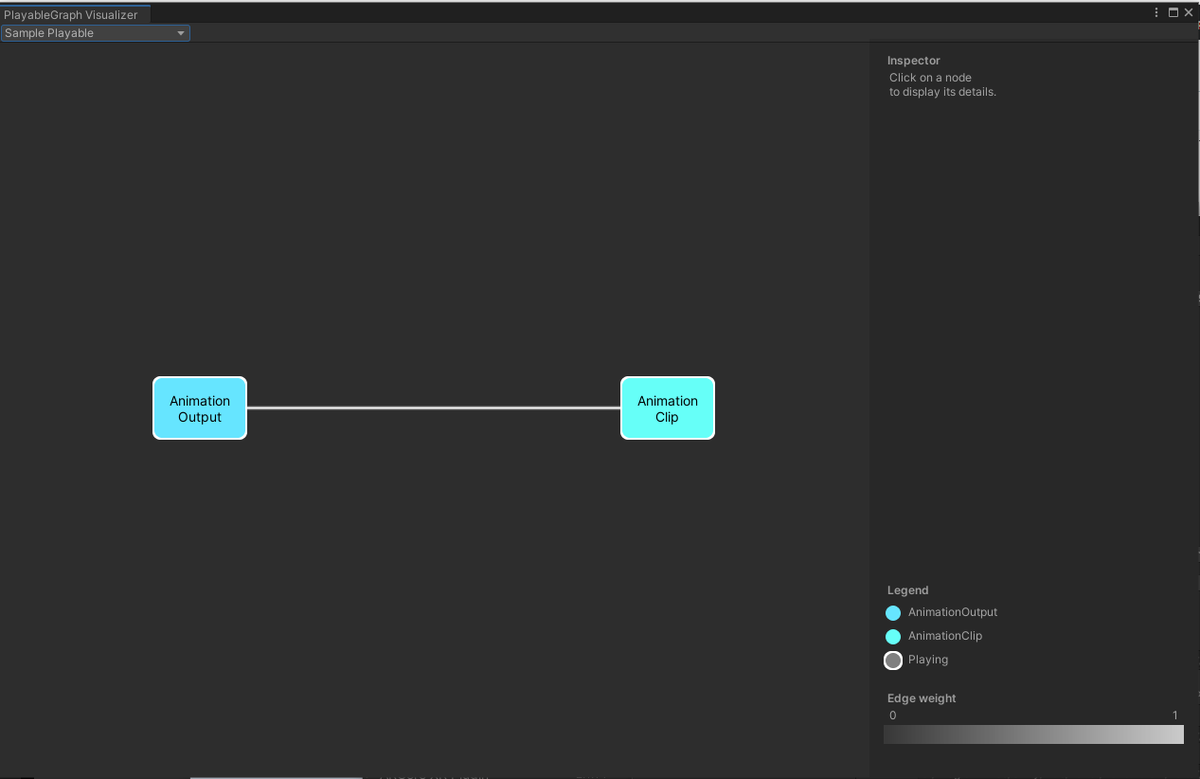Click the Playing legend circle icon
This screenshot has height=779, width=1200.
(893, 660)
